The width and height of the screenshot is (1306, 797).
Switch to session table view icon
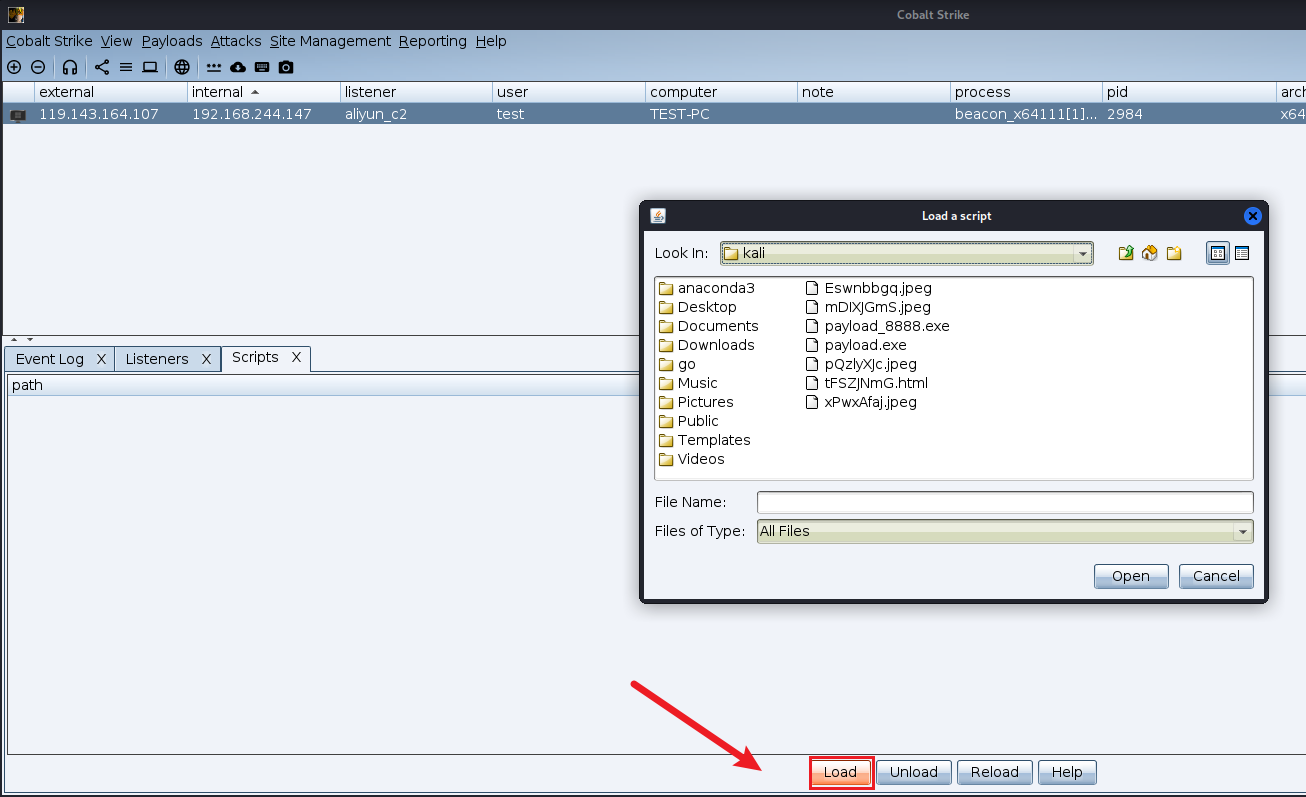pos(126,67)
